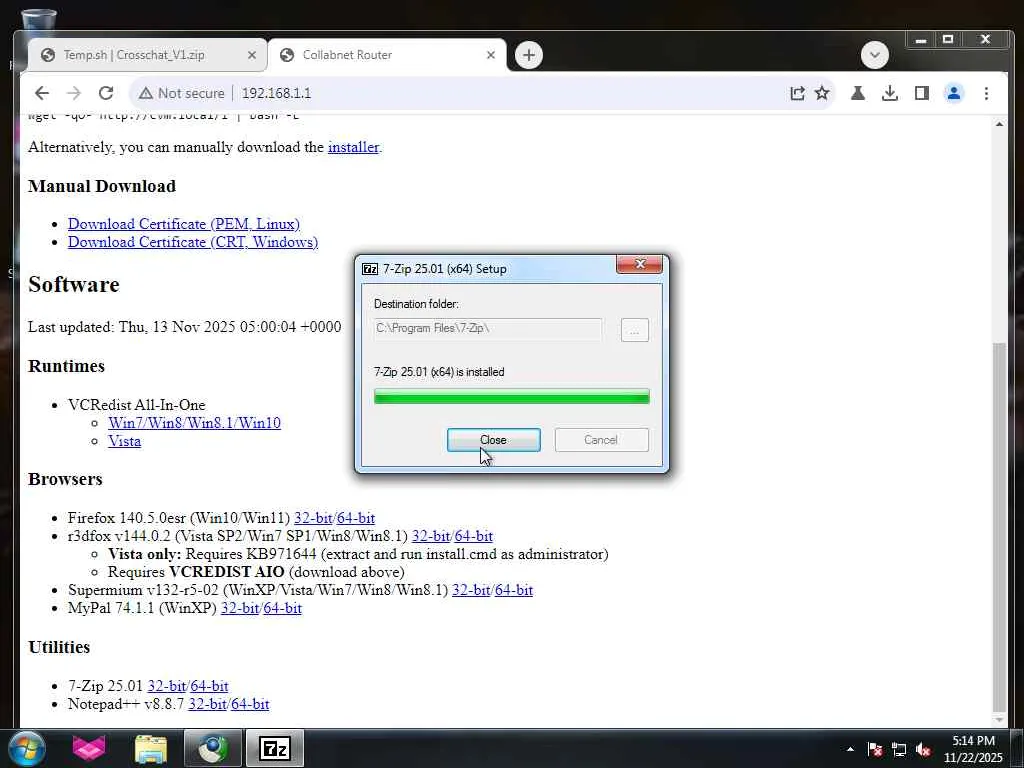Bookmark this page with the star icon
The image size is (1024, 768).
tap(822, 93)
